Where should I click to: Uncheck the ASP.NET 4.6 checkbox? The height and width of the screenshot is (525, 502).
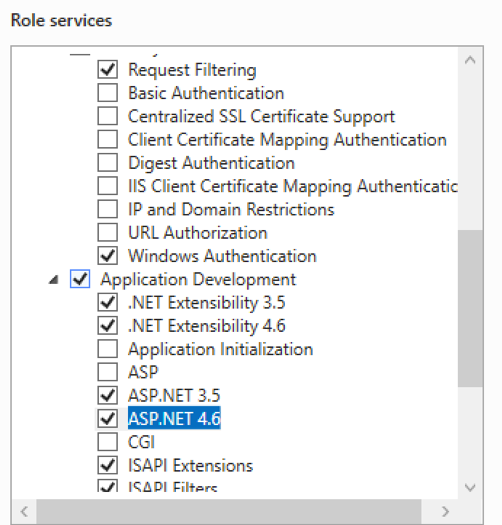coord(107,419)
